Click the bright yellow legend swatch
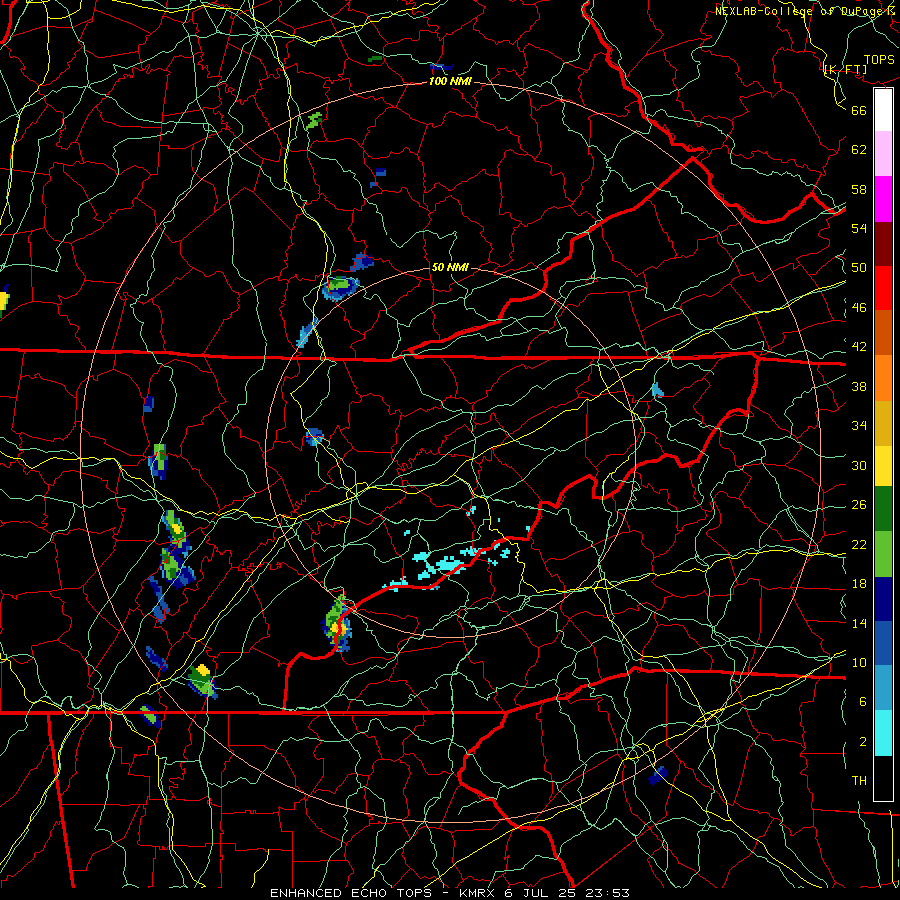The width and height of the screenshot is (900, 900). (883, 466)
